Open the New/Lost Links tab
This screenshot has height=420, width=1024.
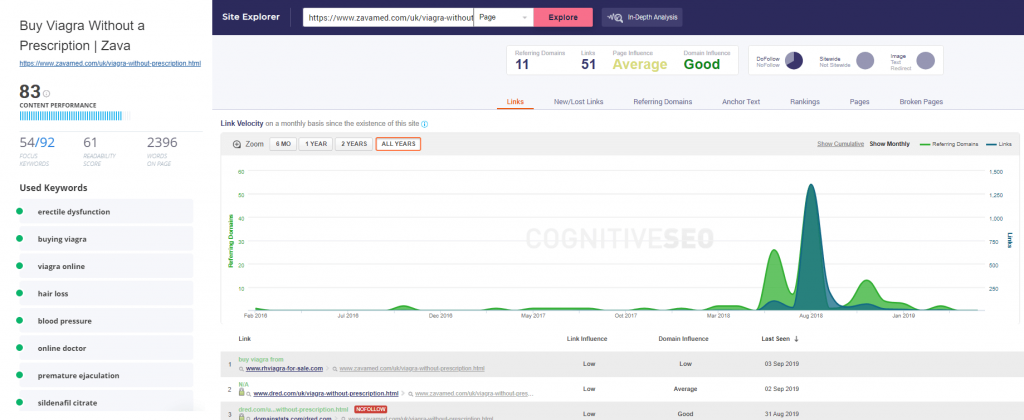(579, 102)
